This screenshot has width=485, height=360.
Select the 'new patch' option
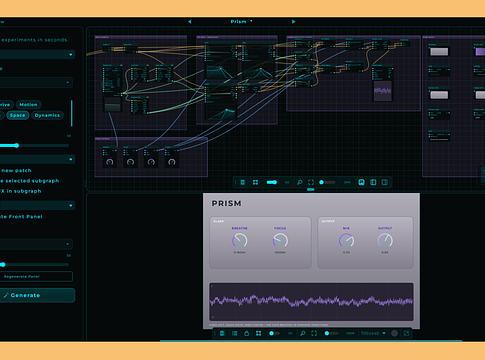(x=16, y=170)
